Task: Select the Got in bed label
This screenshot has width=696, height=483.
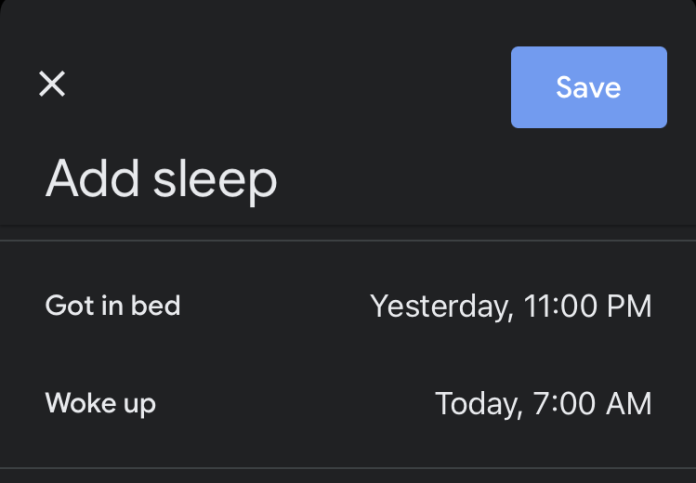Action: pos(113,305)
